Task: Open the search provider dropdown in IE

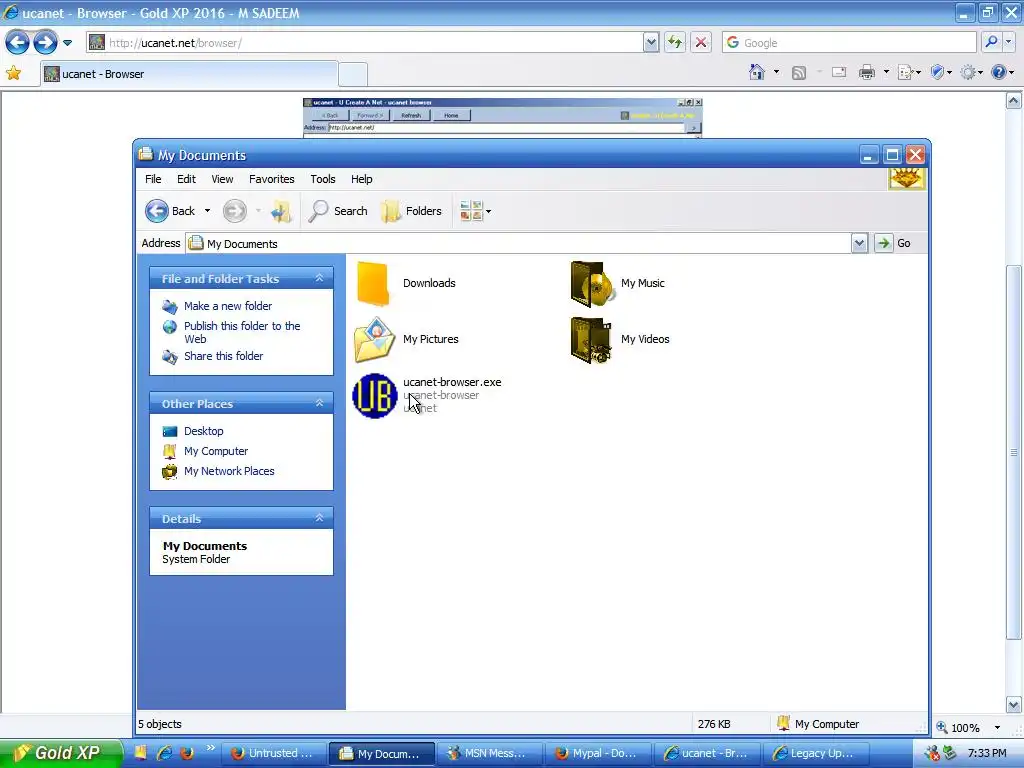Action: [x=1009, y=42]
